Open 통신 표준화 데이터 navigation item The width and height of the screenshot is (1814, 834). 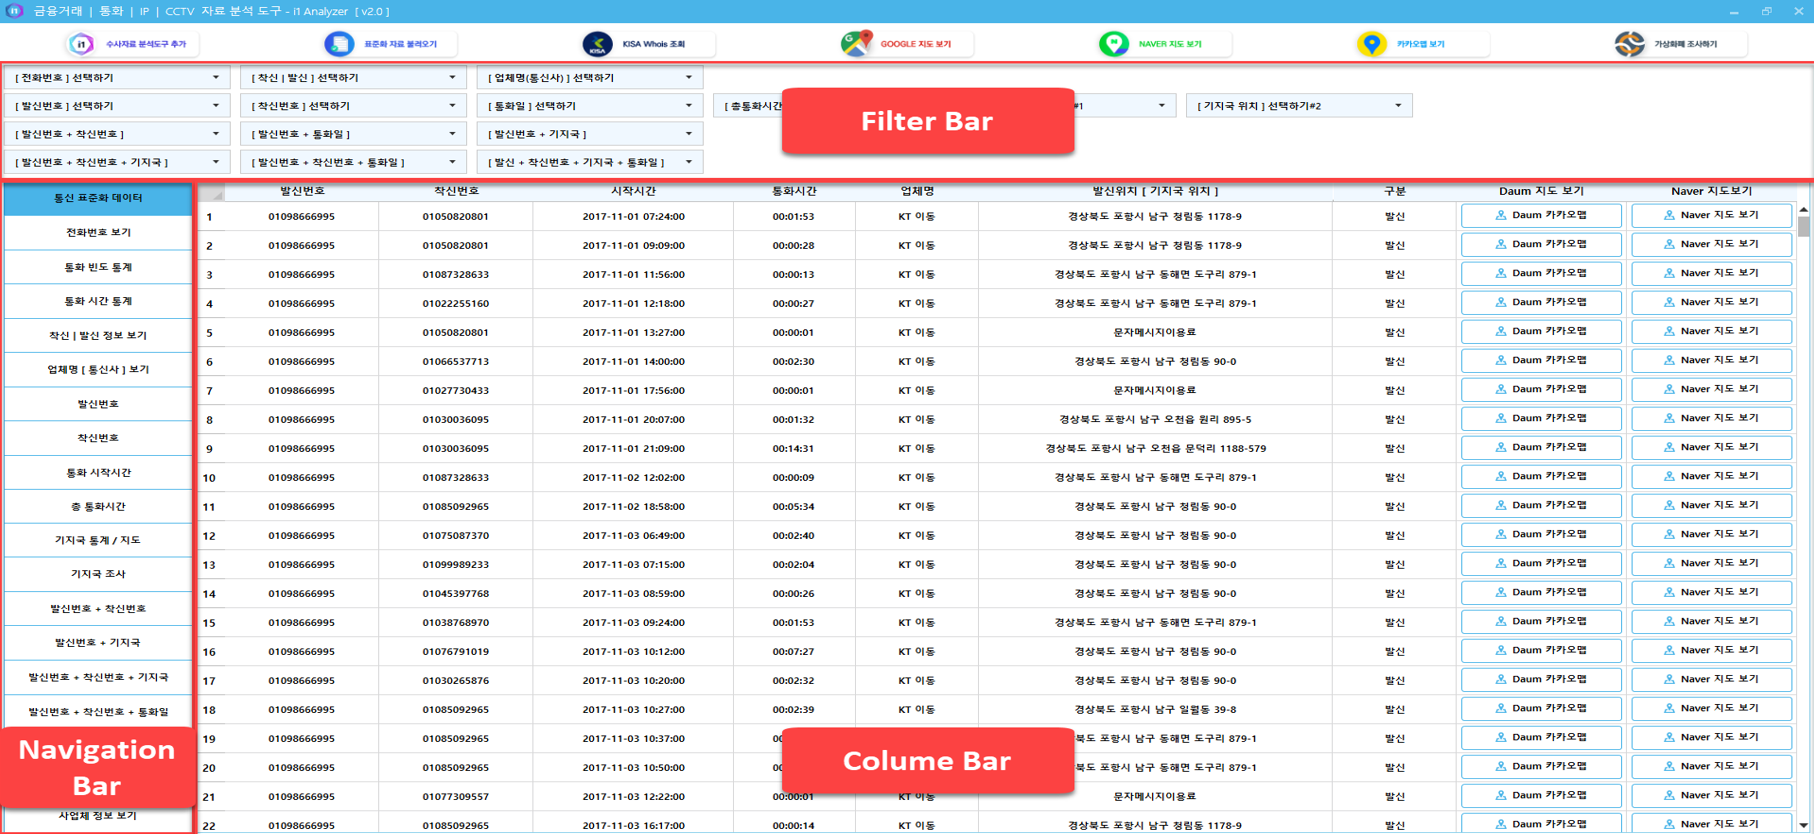(x=98, y=198)
